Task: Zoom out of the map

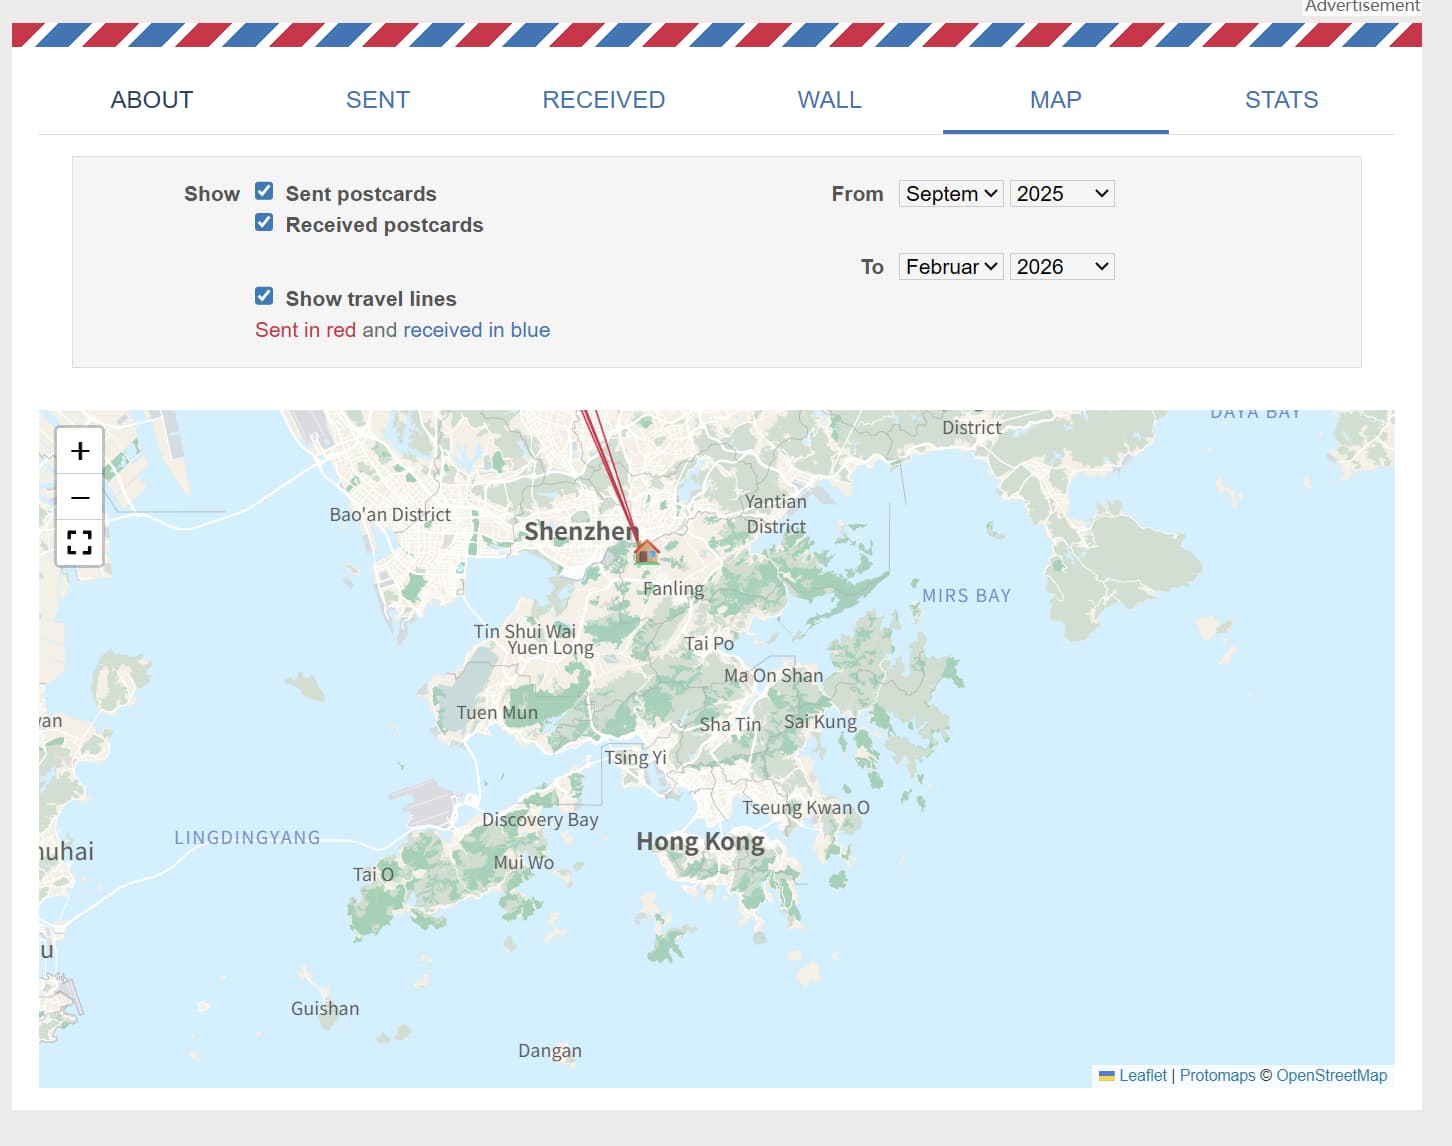Action: click(x=80, y=497)
